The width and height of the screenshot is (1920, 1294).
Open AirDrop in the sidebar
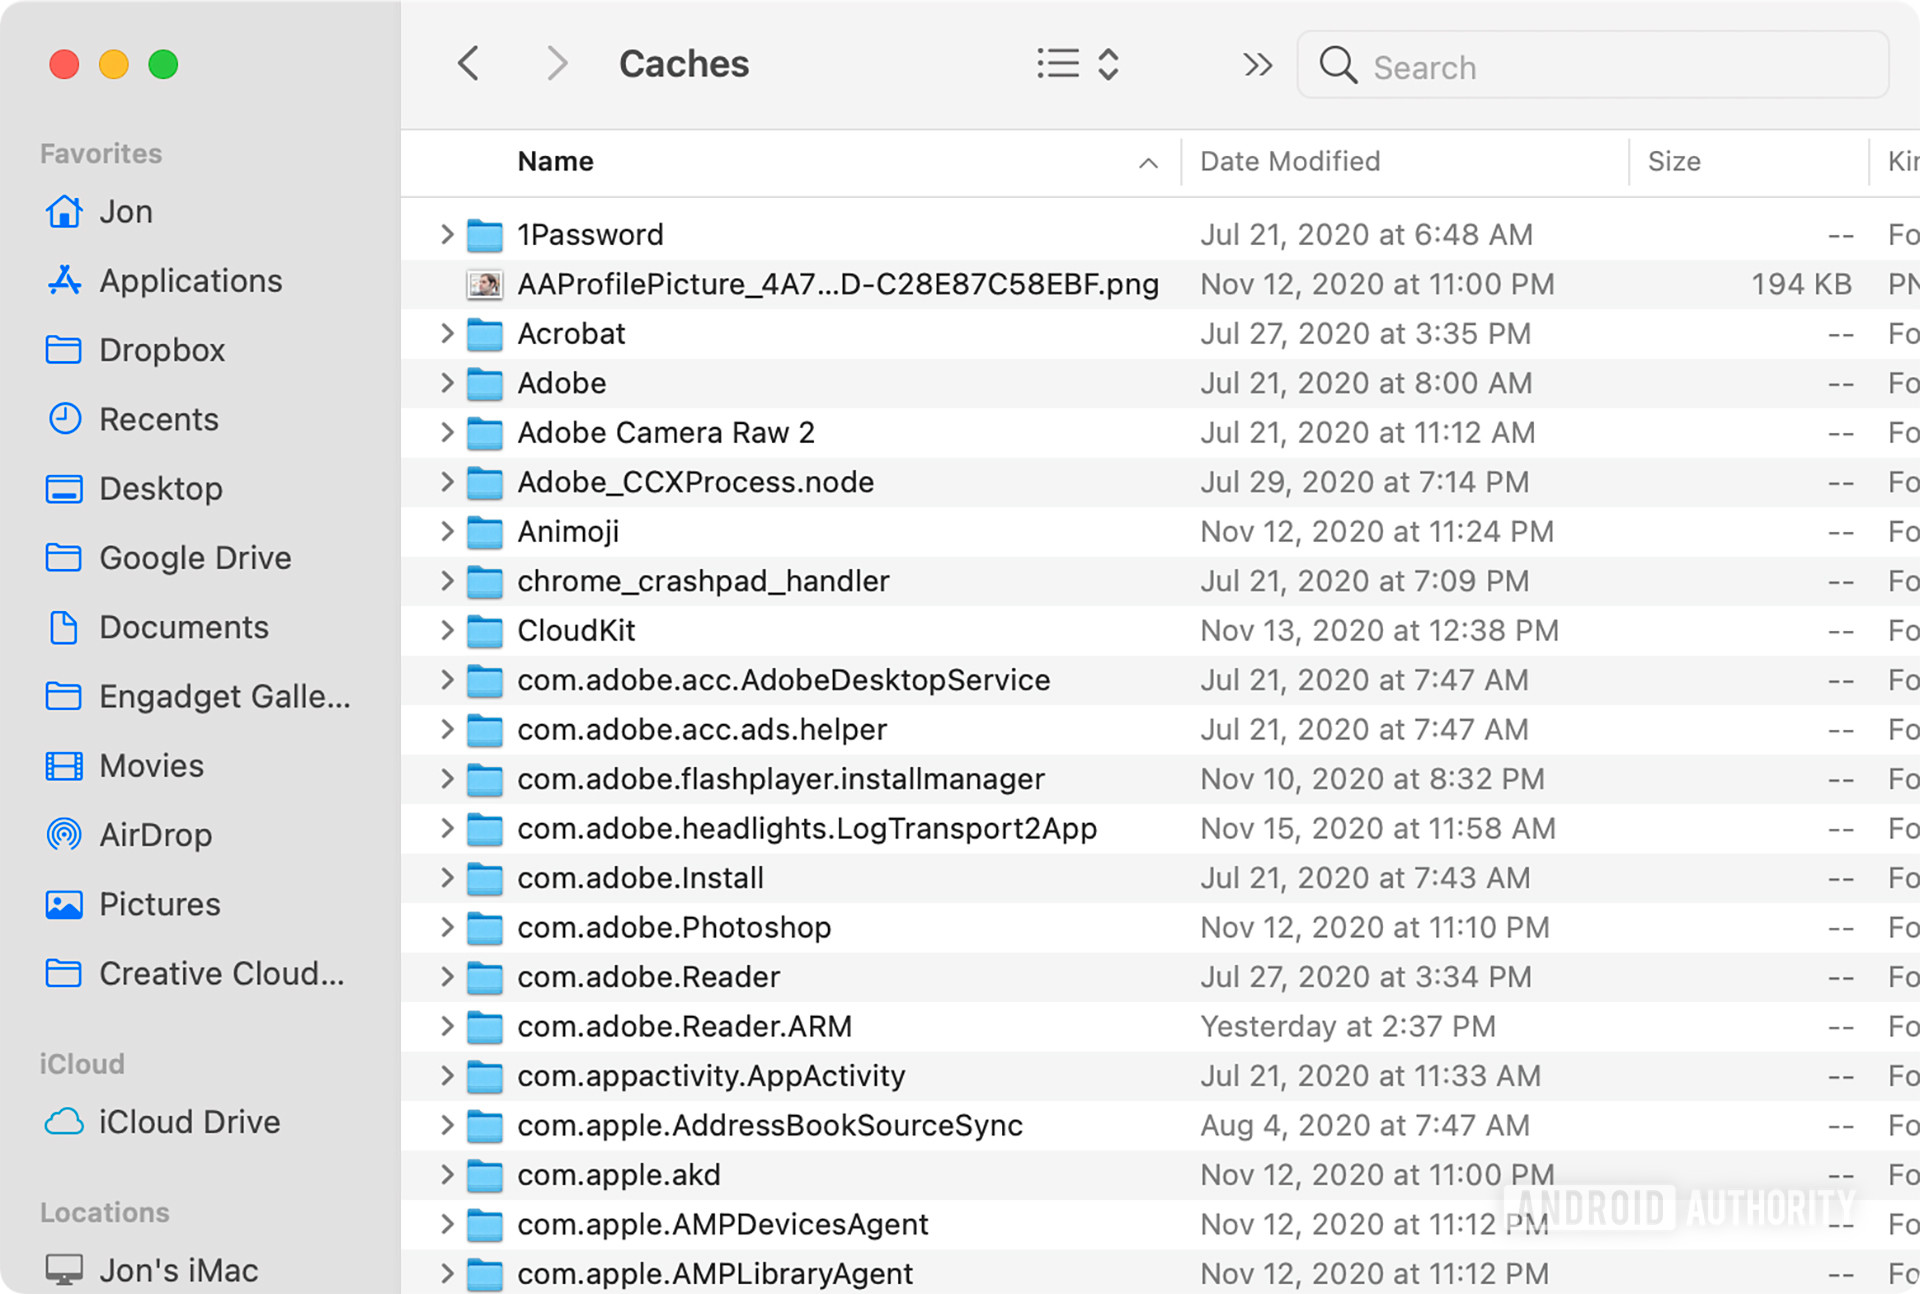[x=155, y=834]
